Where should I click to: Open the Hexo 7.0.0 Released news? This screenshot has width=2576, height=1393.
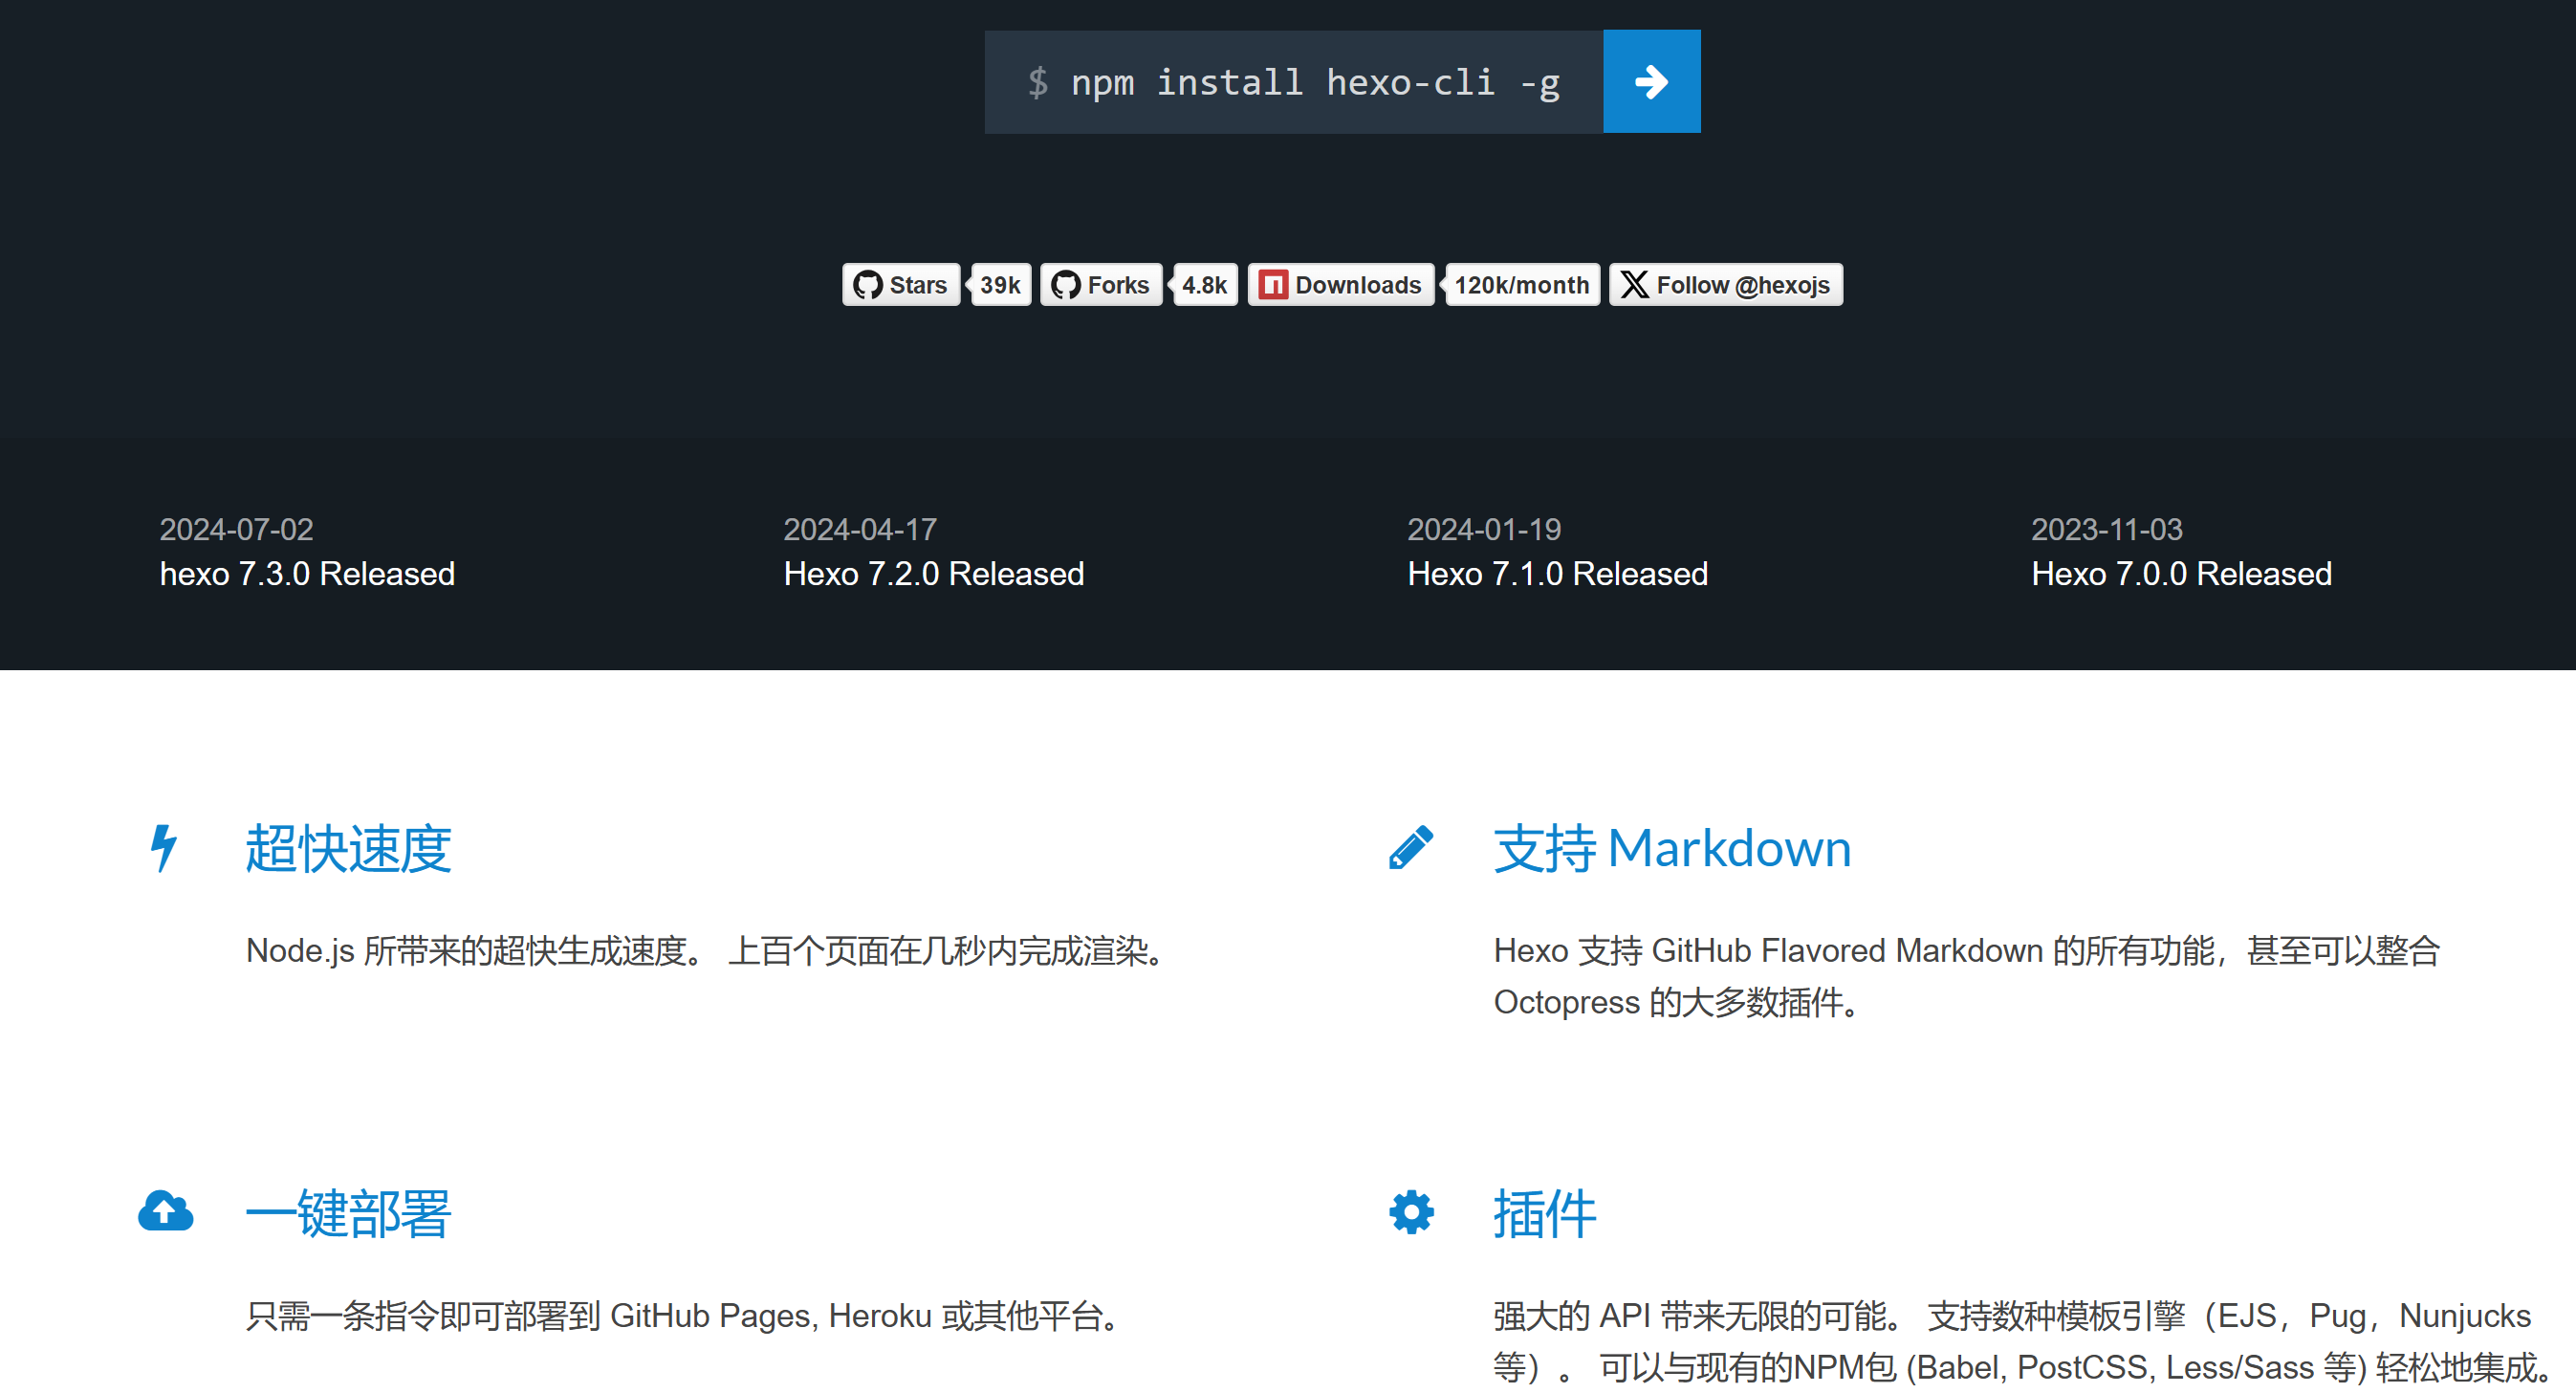pos(2182,574)
